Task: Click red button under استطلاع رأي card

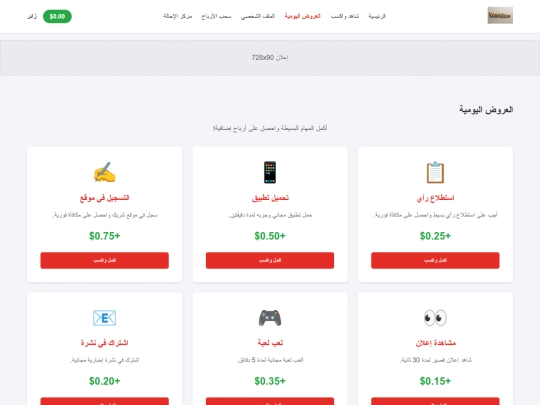Action: click(435, 260)
